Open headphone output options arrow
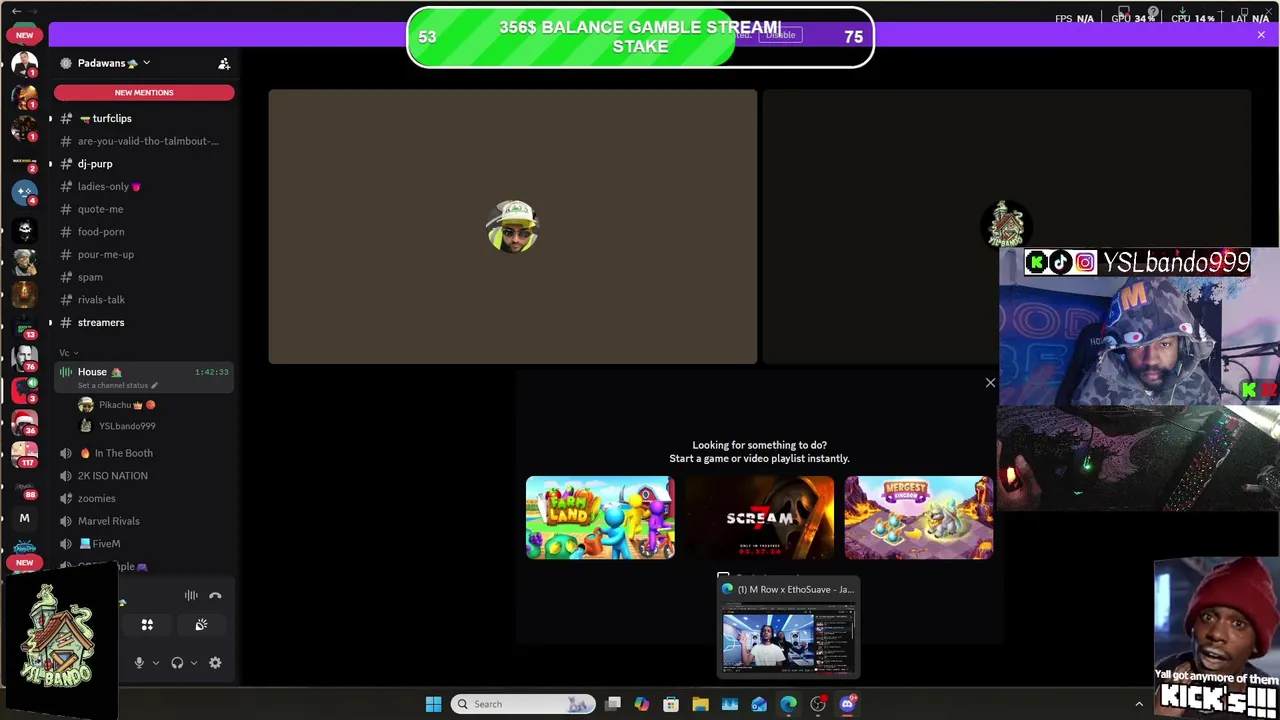Screen dimensions: 1280x720 point(193,662)
